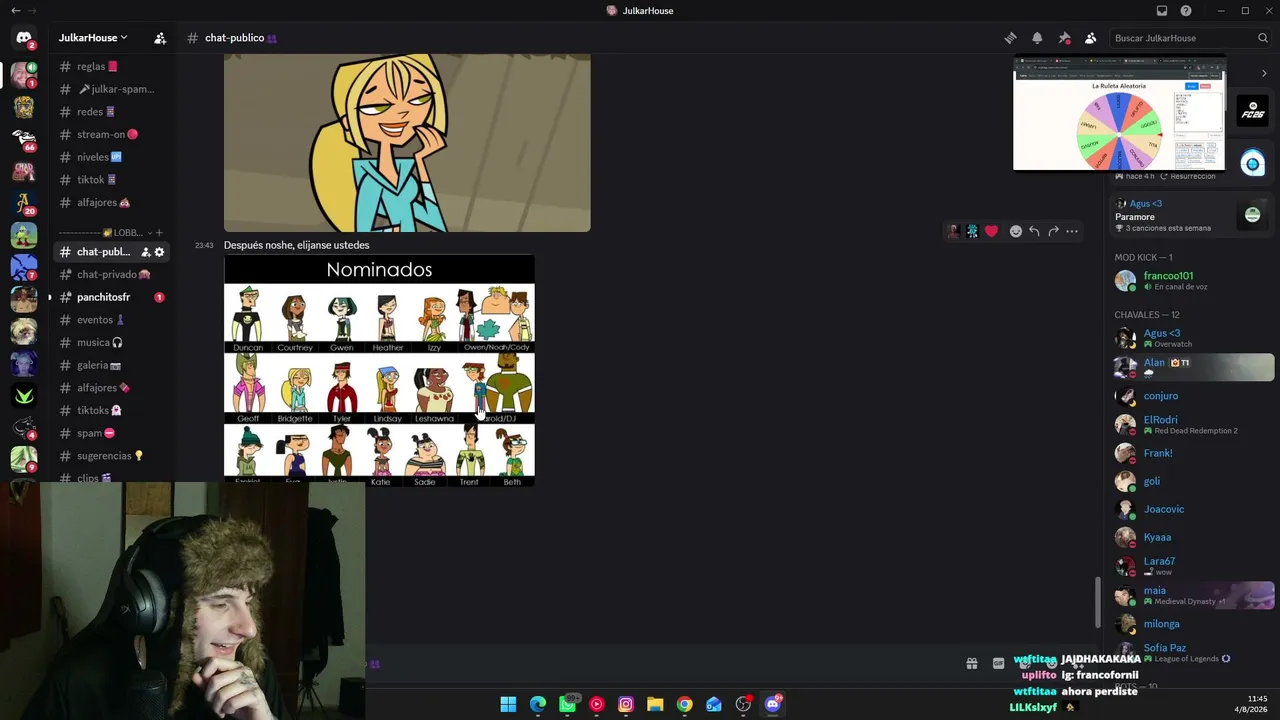
Task: Open the reglas channel
Action: pos(110,67)
